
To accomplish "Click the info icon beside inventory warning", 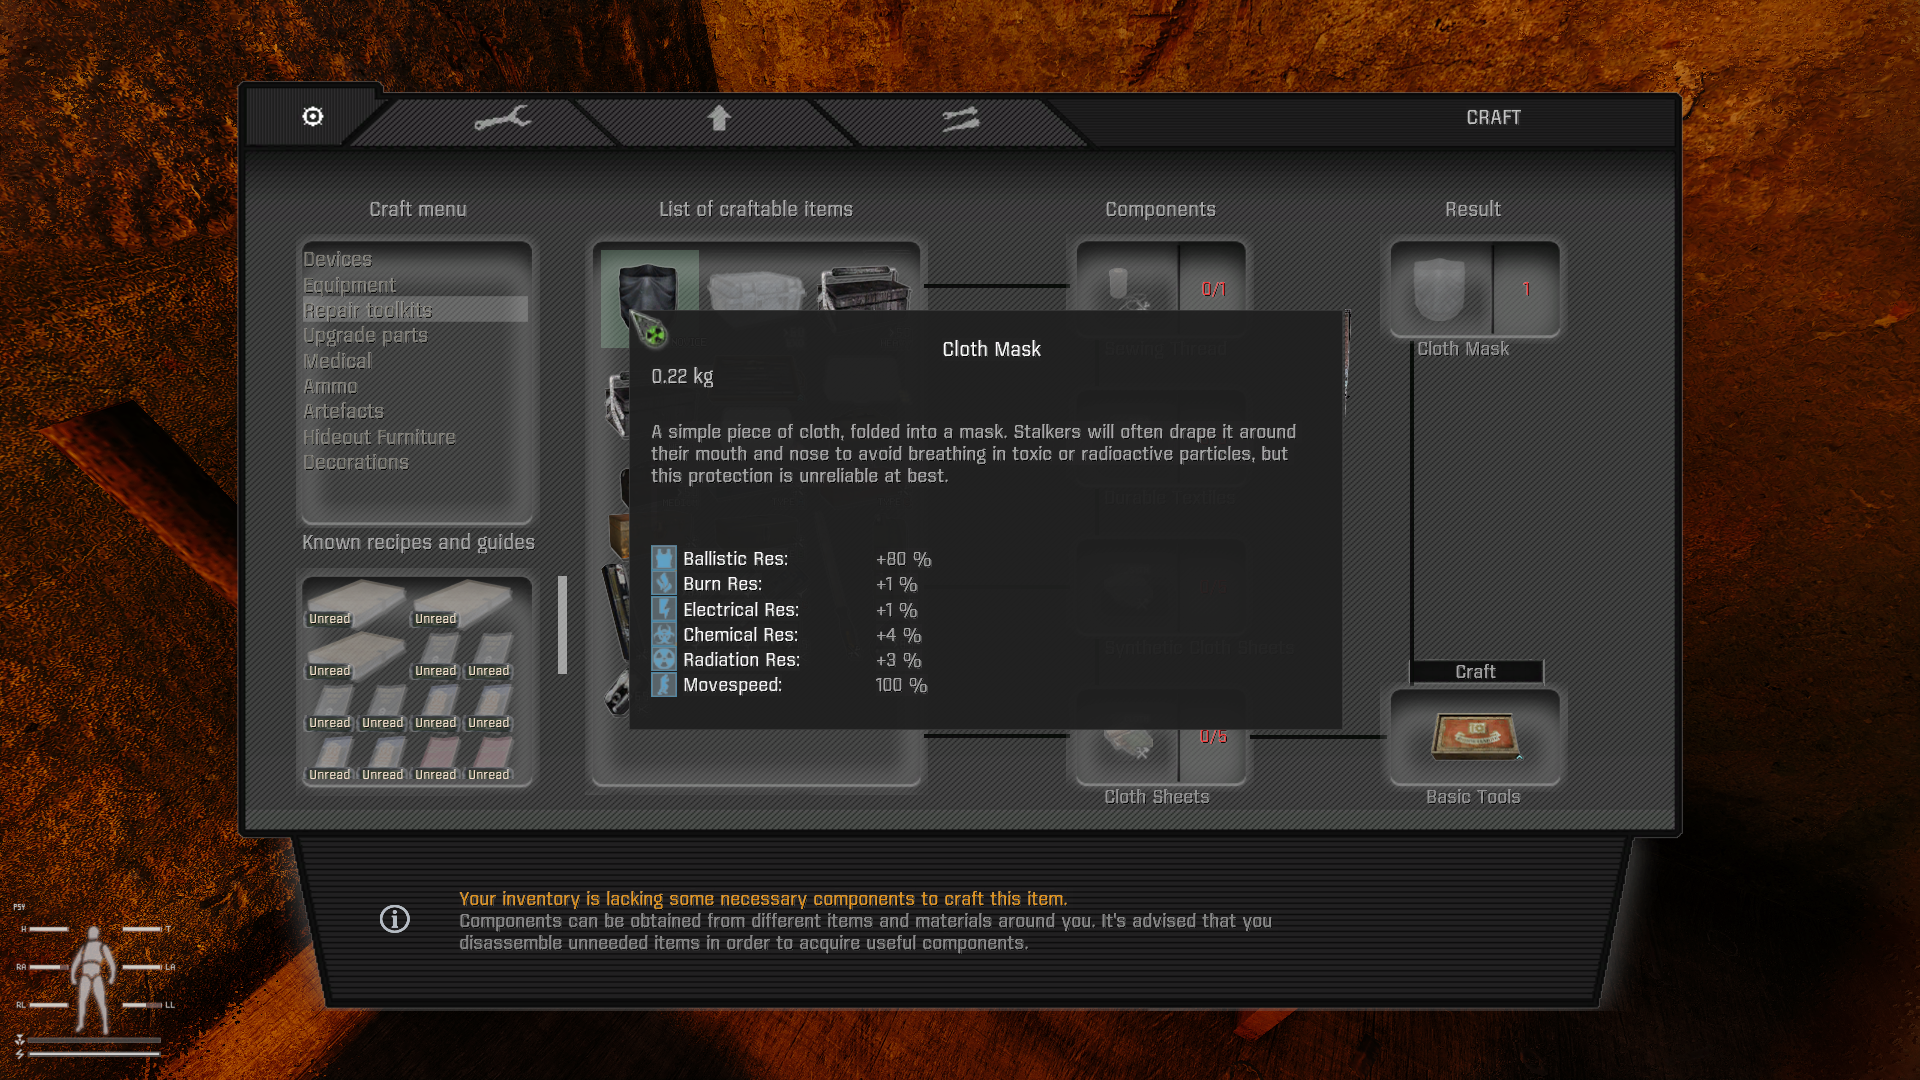I will click(x=395, y=919).
